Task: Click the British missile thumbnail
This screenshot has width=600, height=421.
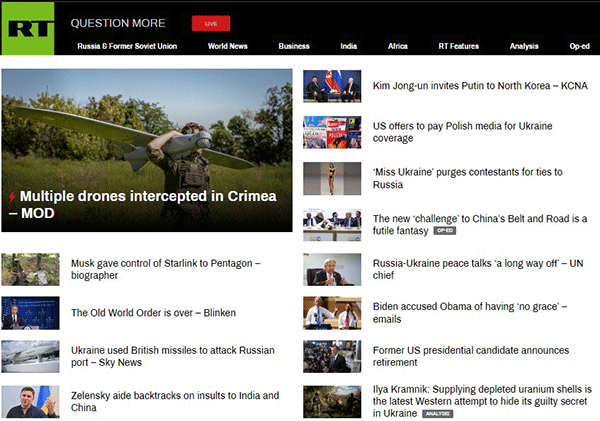Action: coord(31,357)
